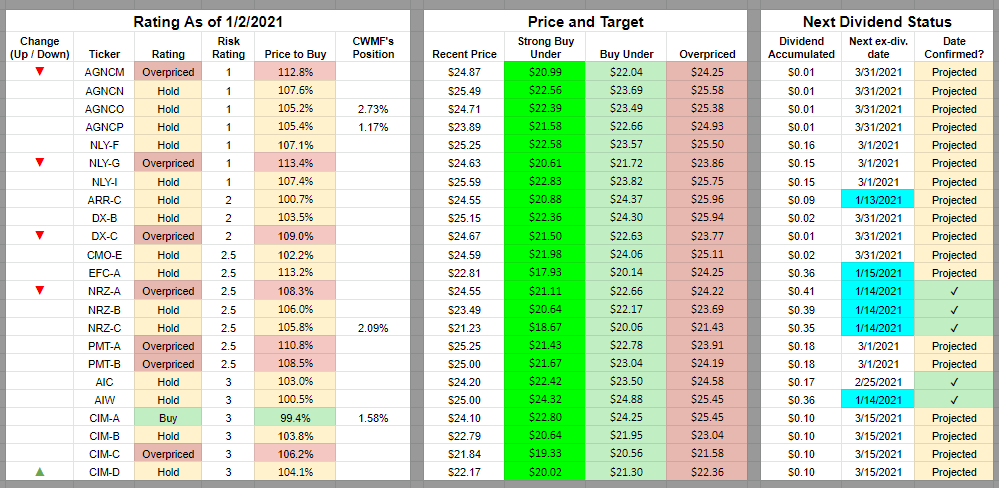Screen dimensions: 999x488
Task: Select the 'CWMF's Position' column header
Action: click(374, 47)
